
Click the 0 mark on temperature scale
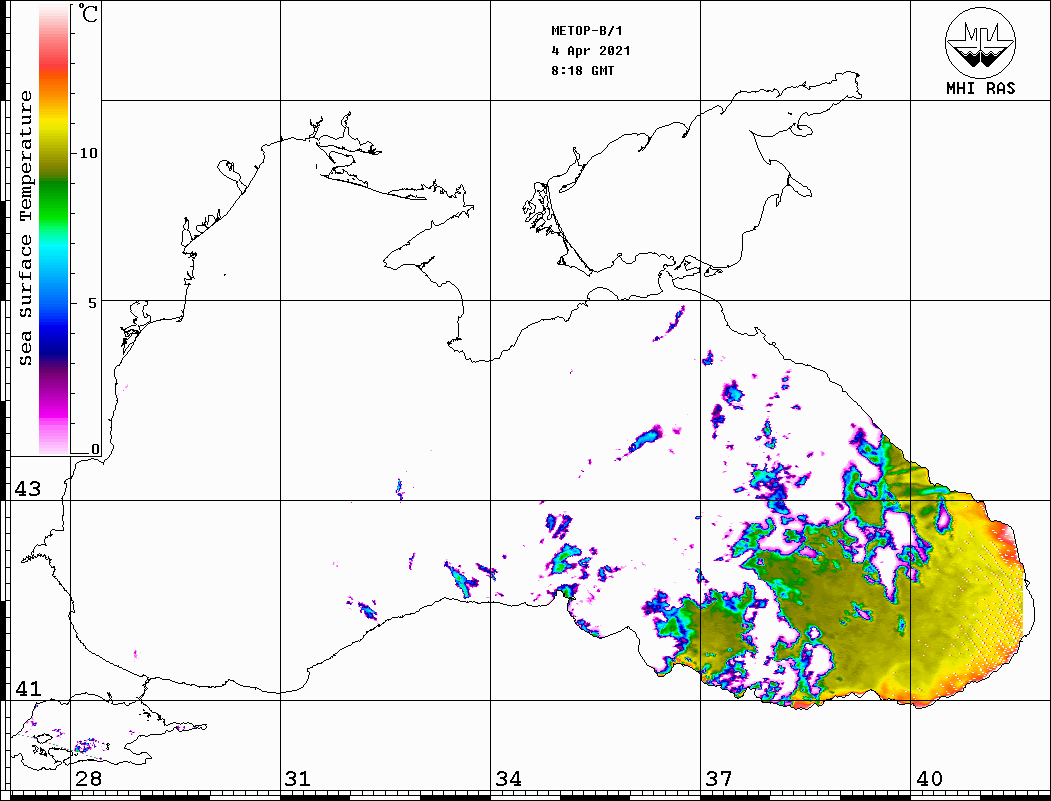95,449
